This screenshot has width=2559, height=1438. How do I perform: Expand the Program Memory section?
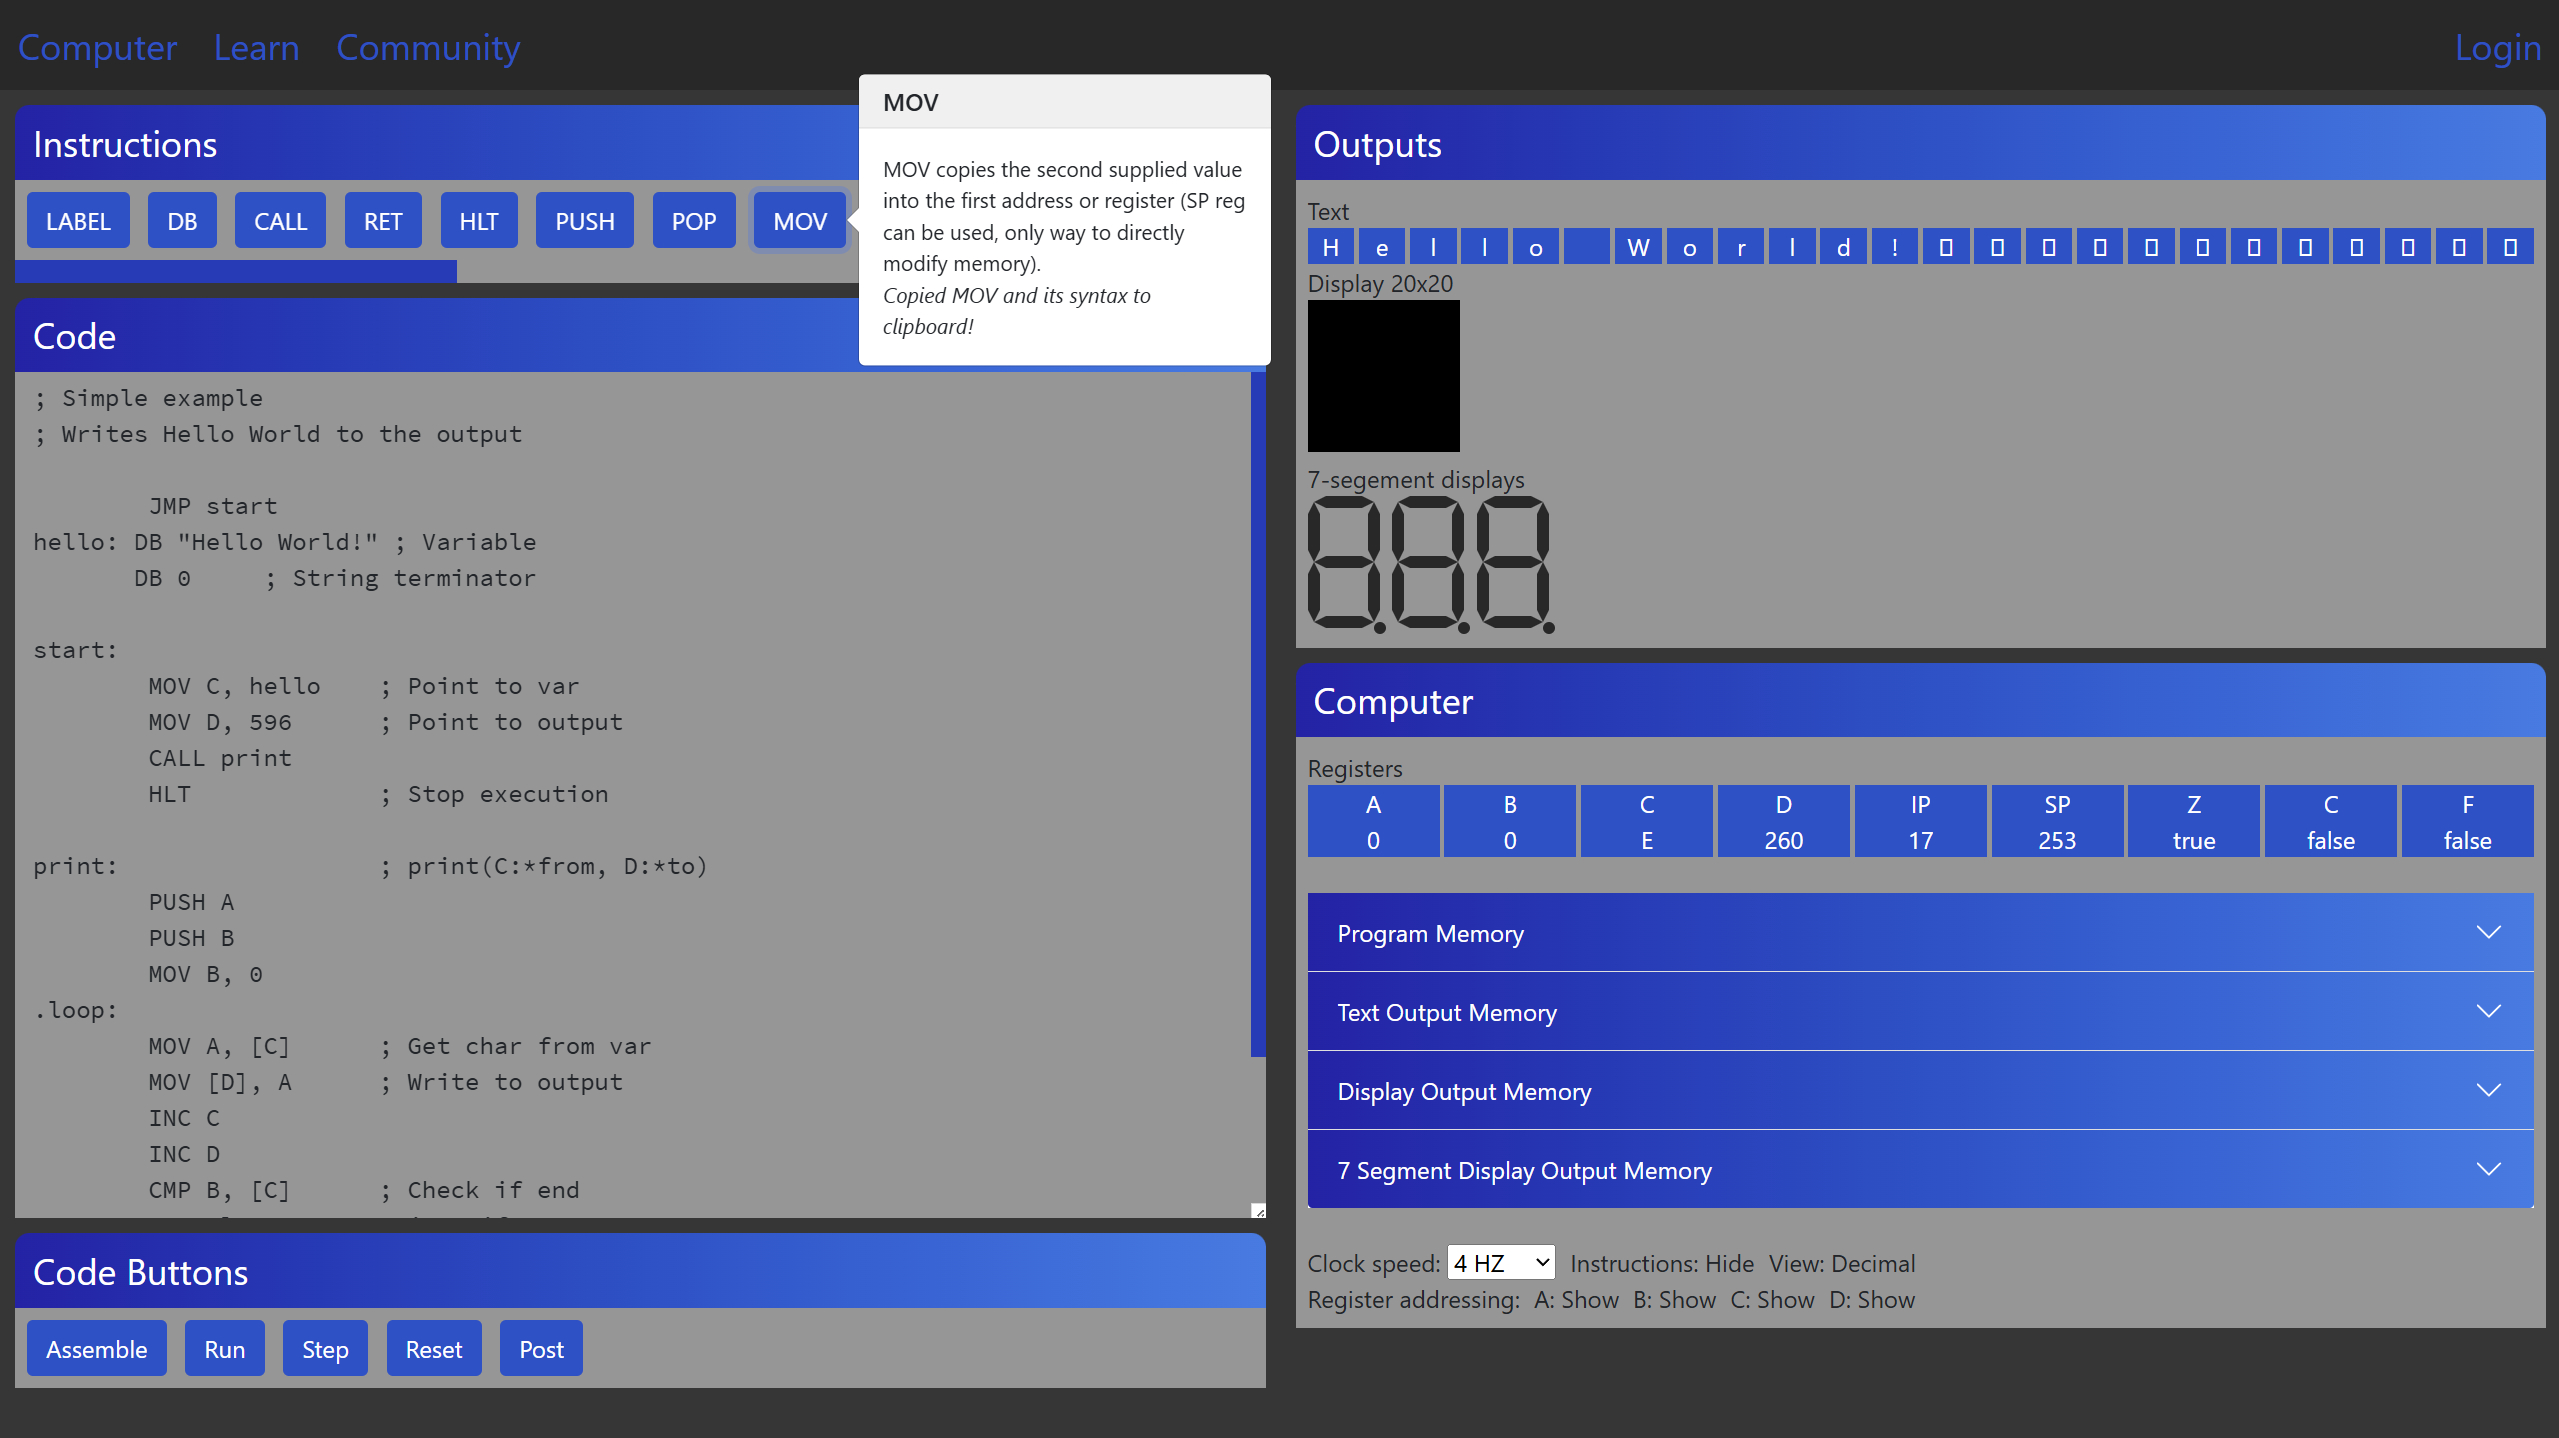(1919, 933)
